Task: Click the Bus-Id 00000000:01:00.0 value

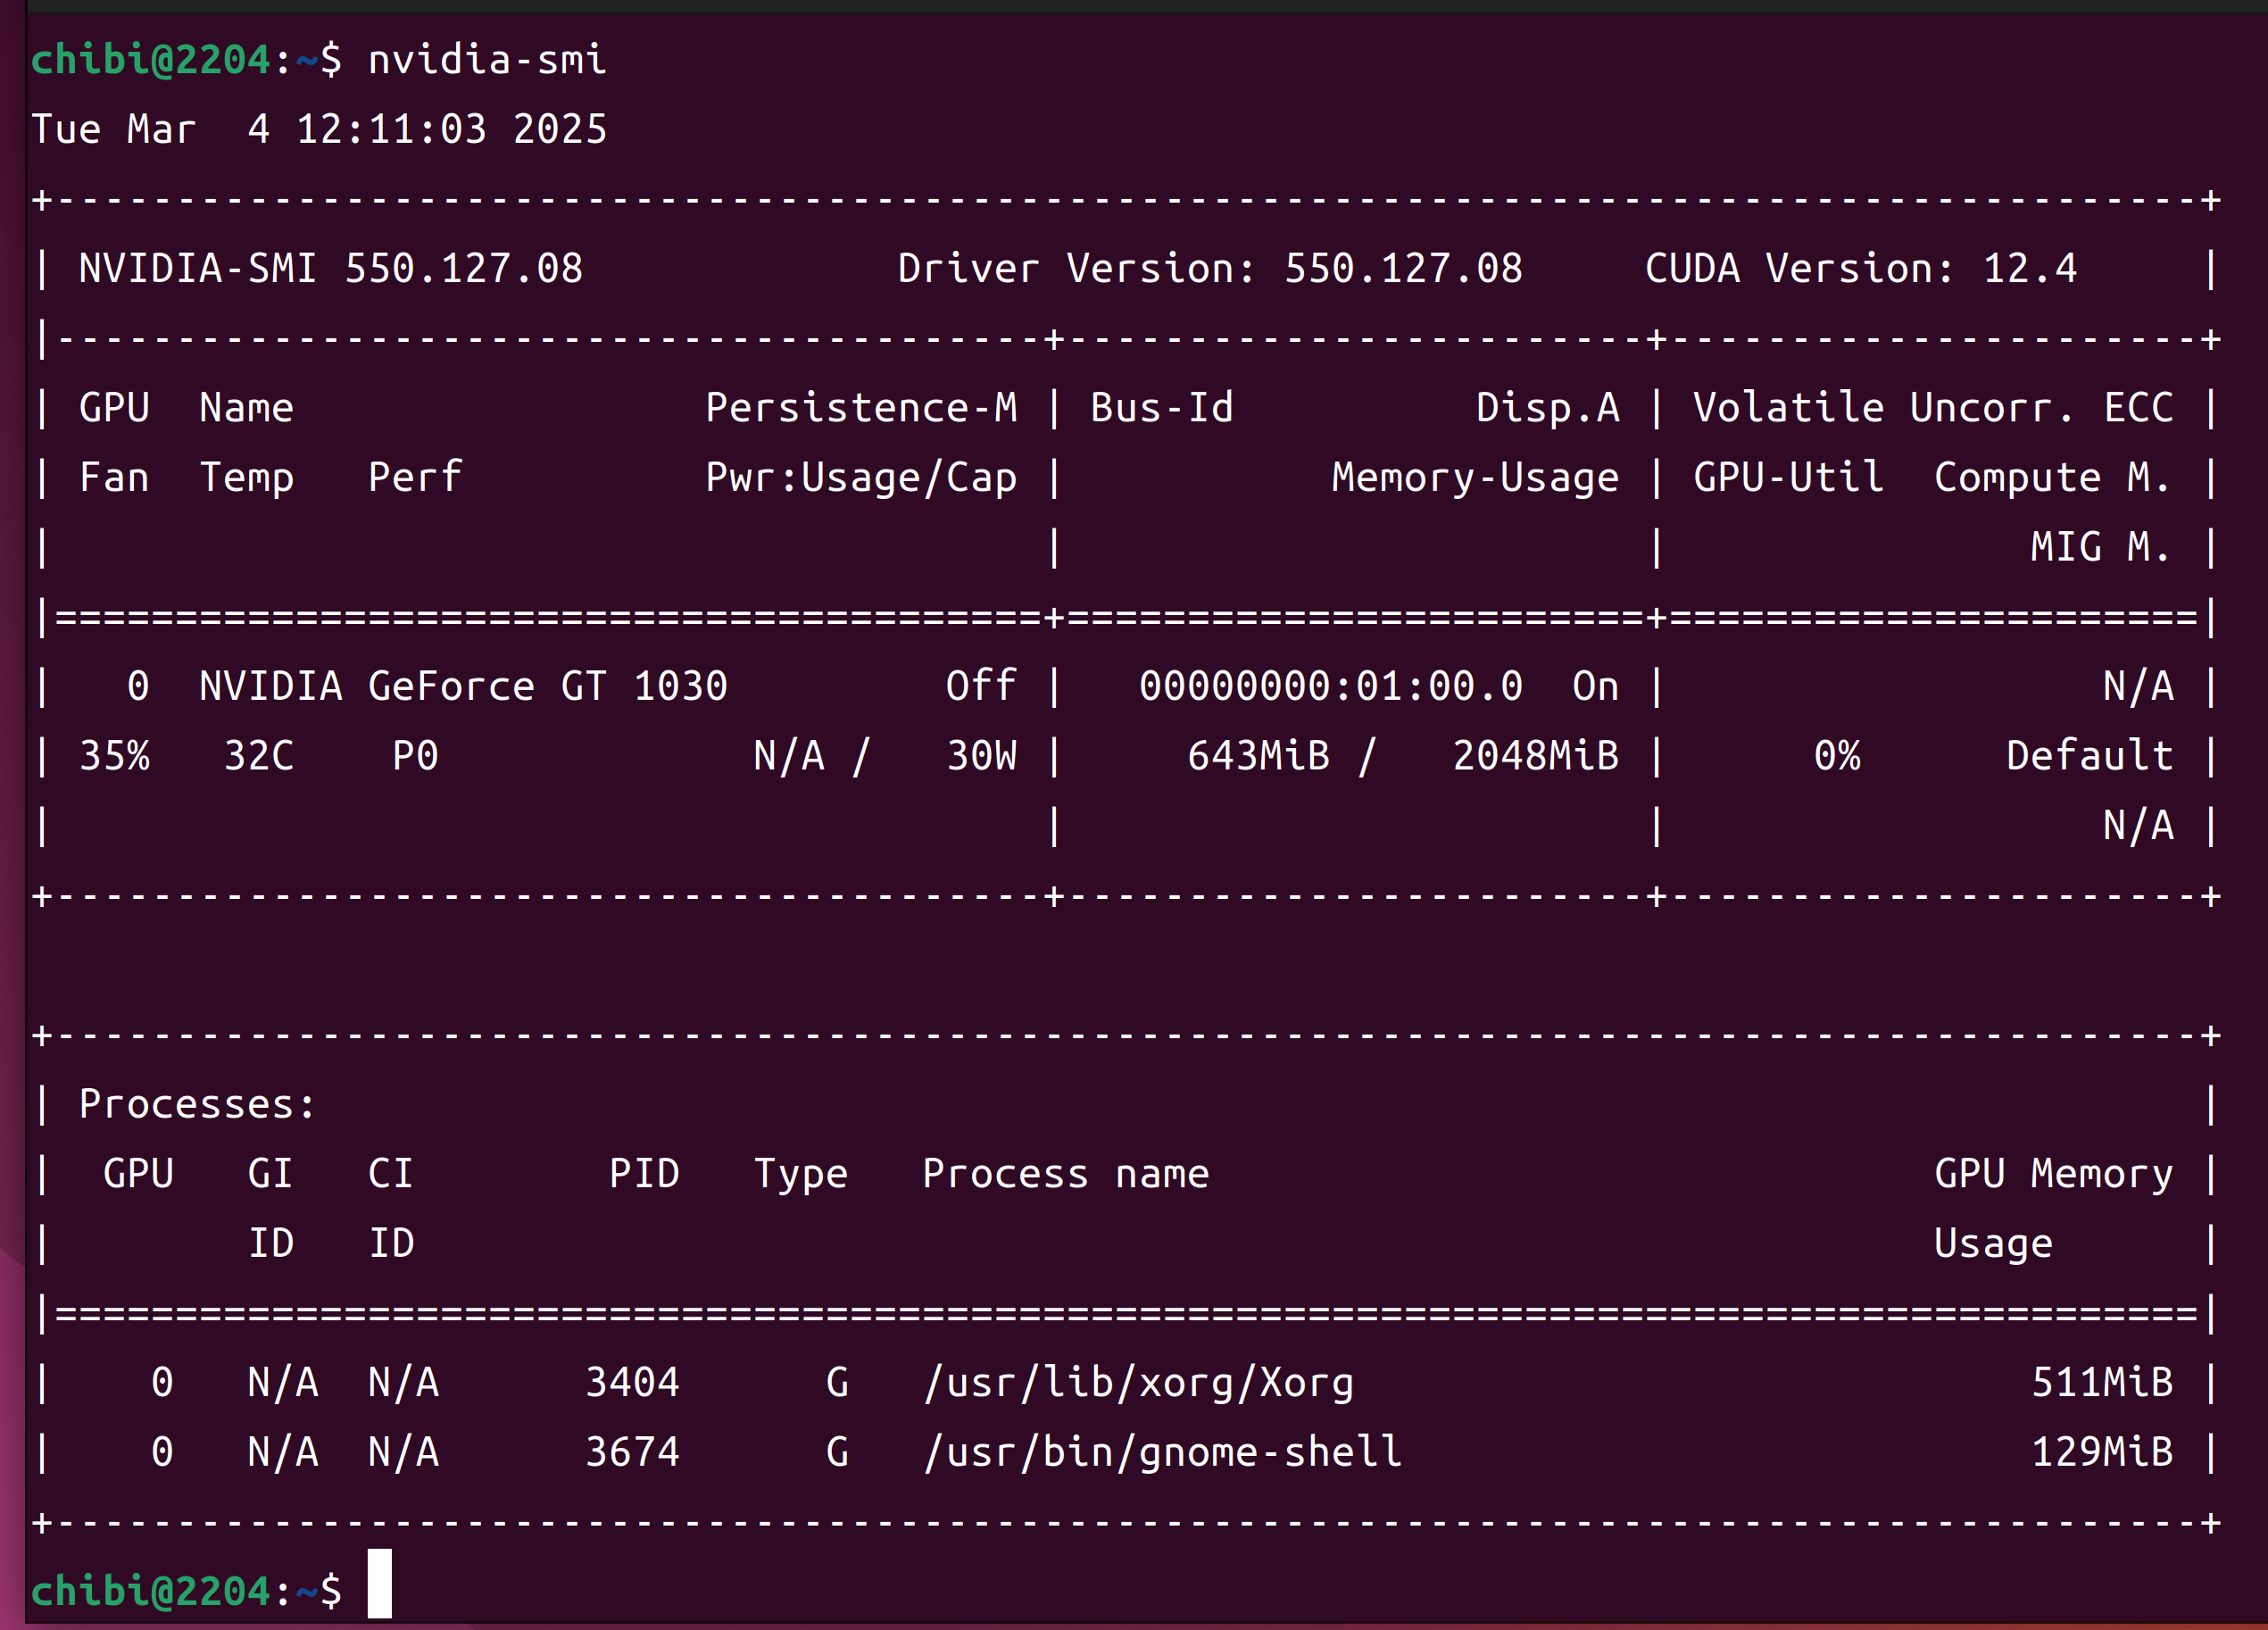Action: pos(1330,686)
